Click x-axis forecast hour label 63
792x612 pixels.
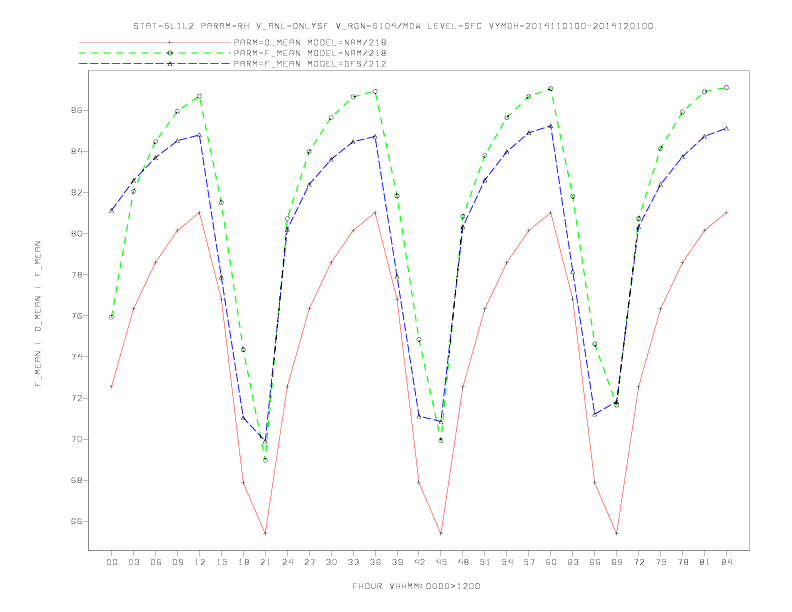click(573, 562)
